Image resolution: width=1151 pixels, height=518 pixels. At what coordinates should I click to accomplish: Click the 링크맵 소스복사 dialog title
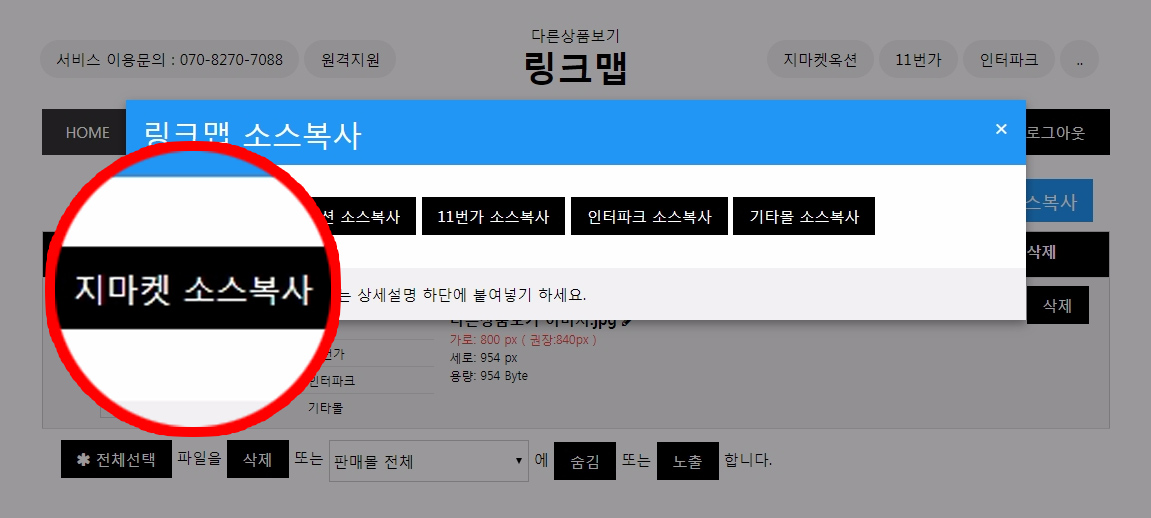pyautogui.click(x=253, y=136)
